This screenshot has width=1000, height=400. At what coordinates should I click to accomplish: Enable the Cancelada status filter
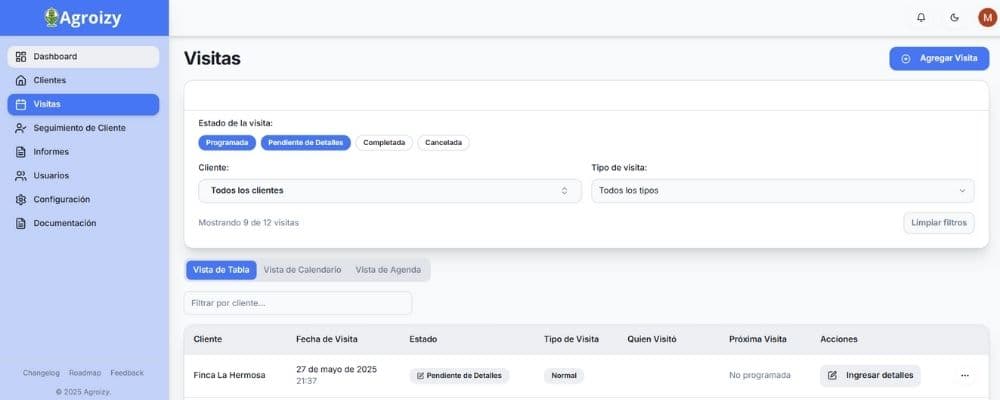point(443,143)
